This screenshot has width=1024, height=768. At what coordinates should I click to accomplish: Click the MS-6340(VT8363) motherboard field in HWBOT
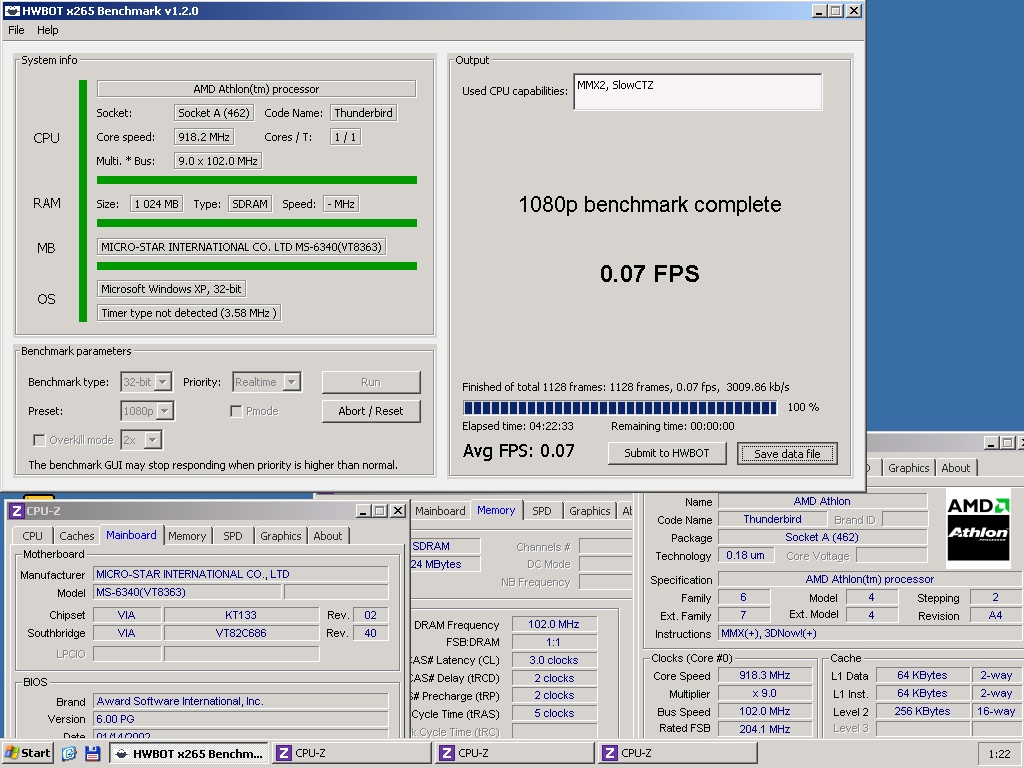click(241, 247)
